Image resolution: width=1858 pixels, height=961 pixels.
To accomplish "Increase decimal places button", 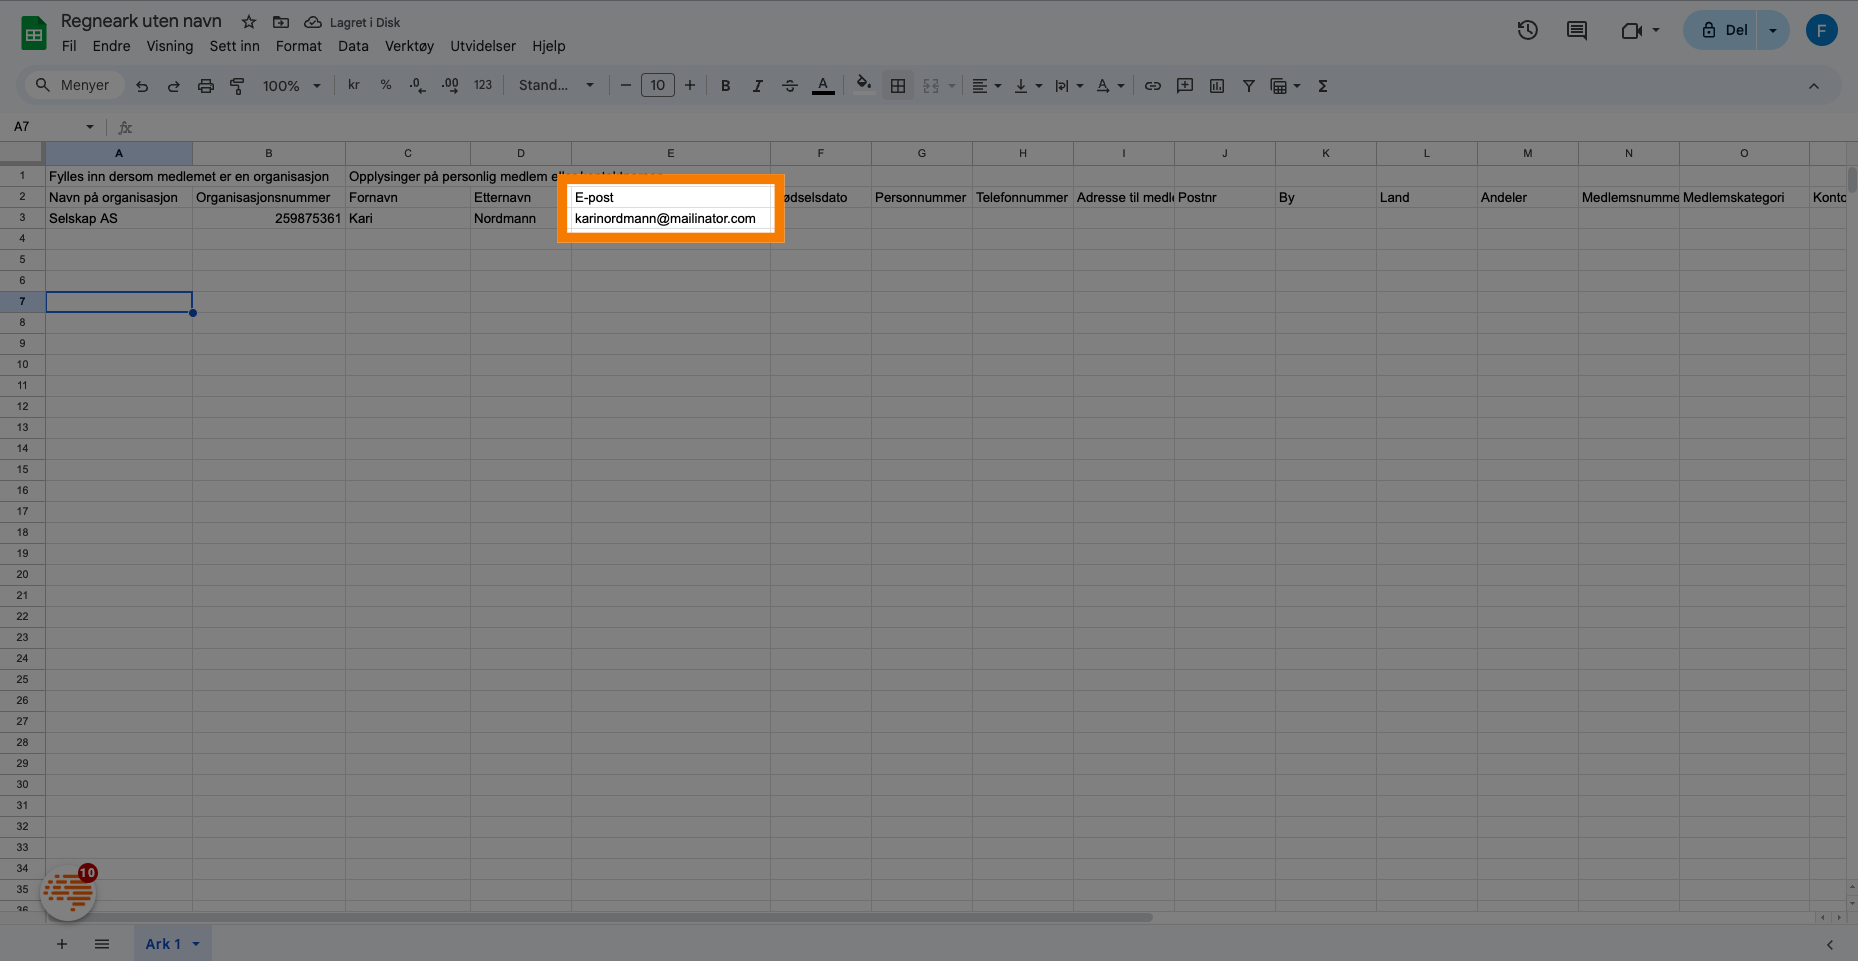I will [x=450, y=86].
